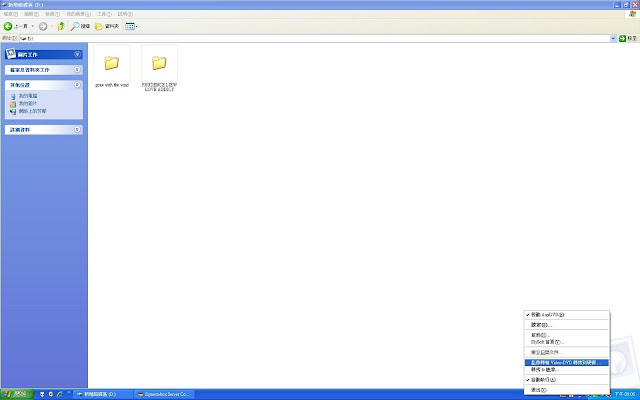The image size is (640, 400).
Task: Collapse the Other Places panel (其他位置)
Action: tap(77, 84)
